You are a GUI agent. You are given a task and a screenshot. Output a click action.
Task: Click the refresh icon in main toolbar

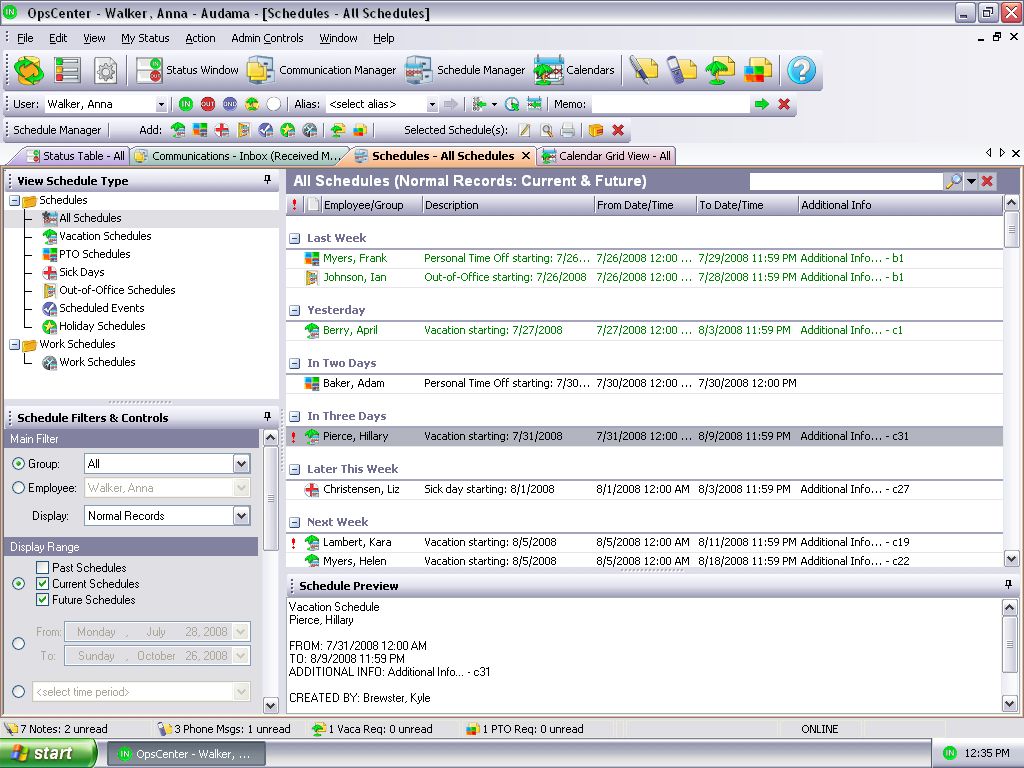pyautogui.click(x=29, y=70)
